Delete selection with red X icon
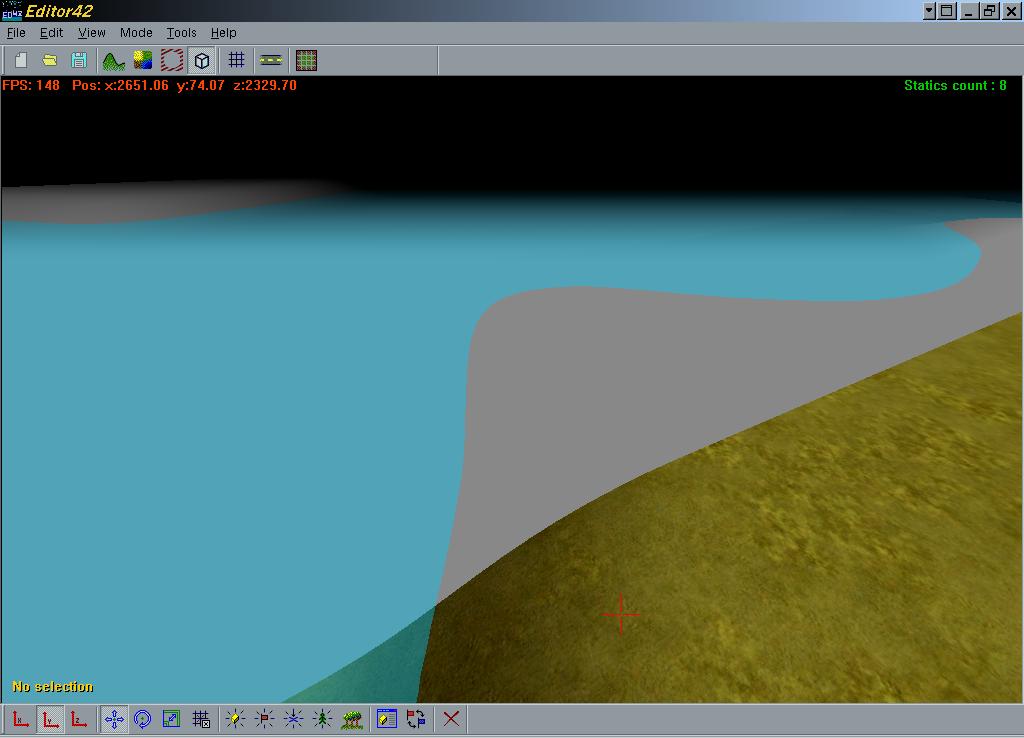Image resolution: width=1024 pixels, height=738 pixels. pos(451,720)
